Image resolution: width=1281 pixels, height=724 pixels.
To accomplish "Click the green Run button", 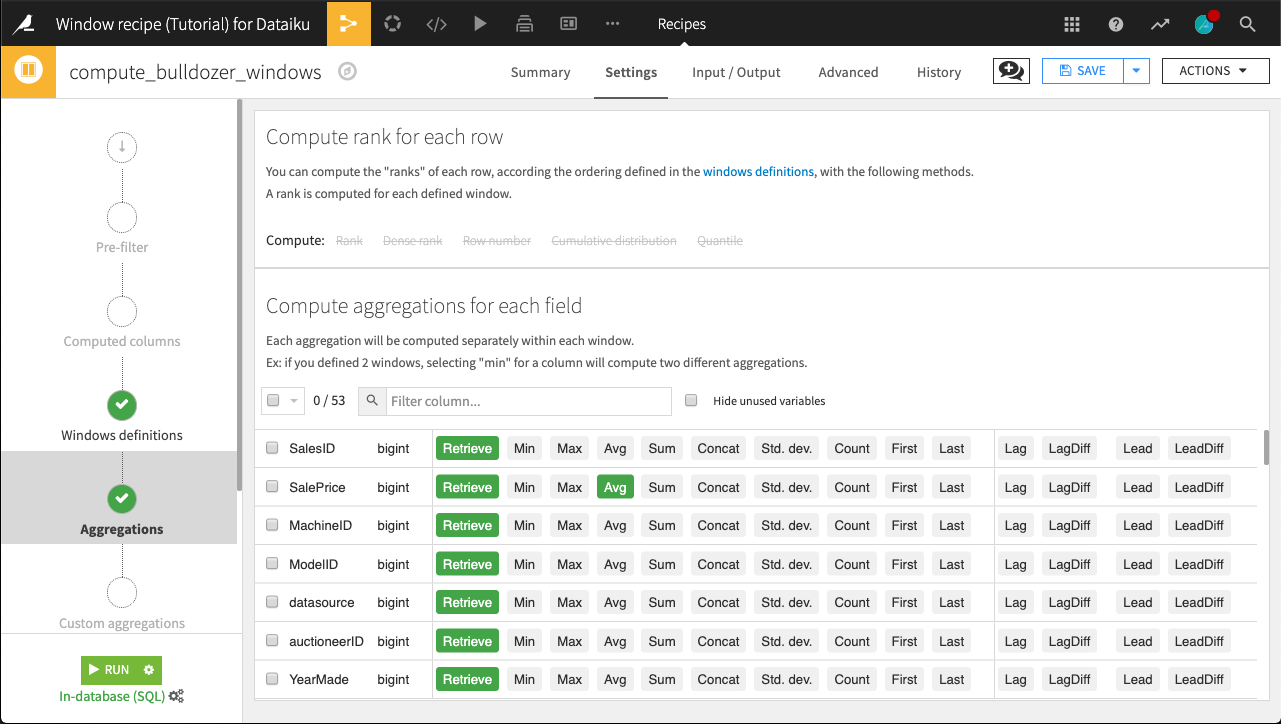I will tap(109, 670).
